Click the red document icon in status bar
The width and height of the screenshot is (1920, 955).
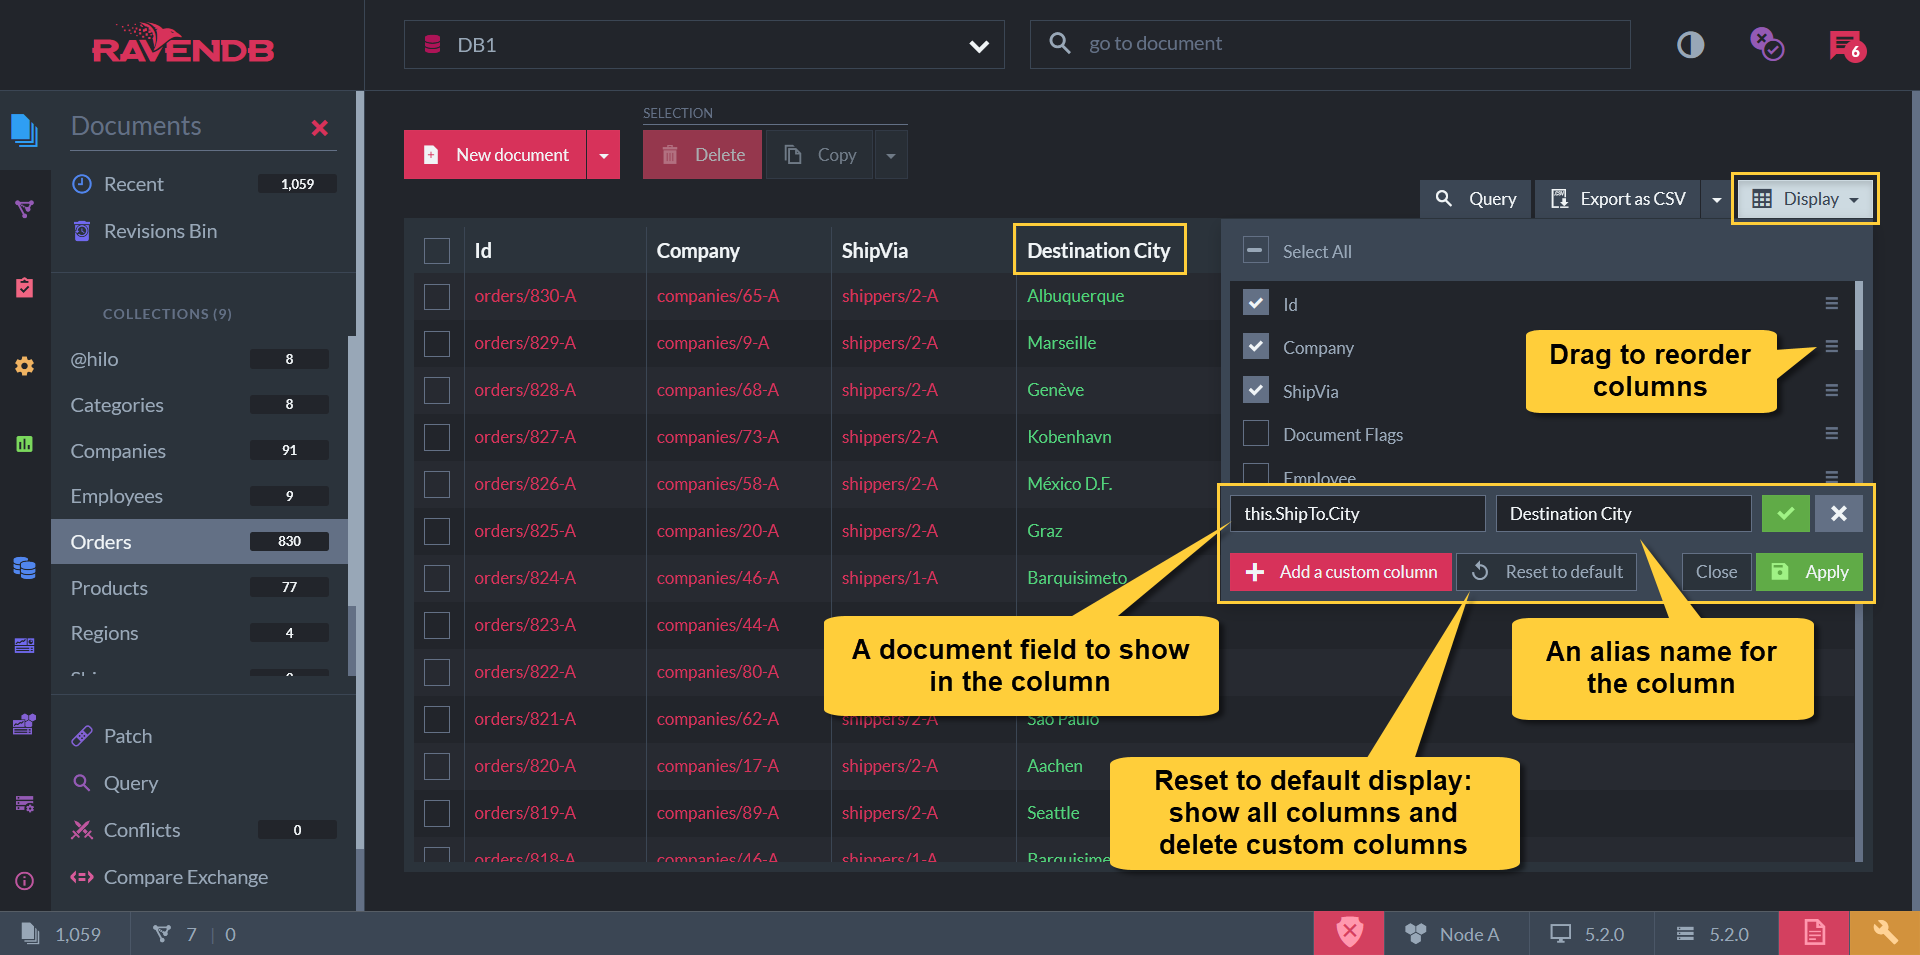pos(1814,933)
